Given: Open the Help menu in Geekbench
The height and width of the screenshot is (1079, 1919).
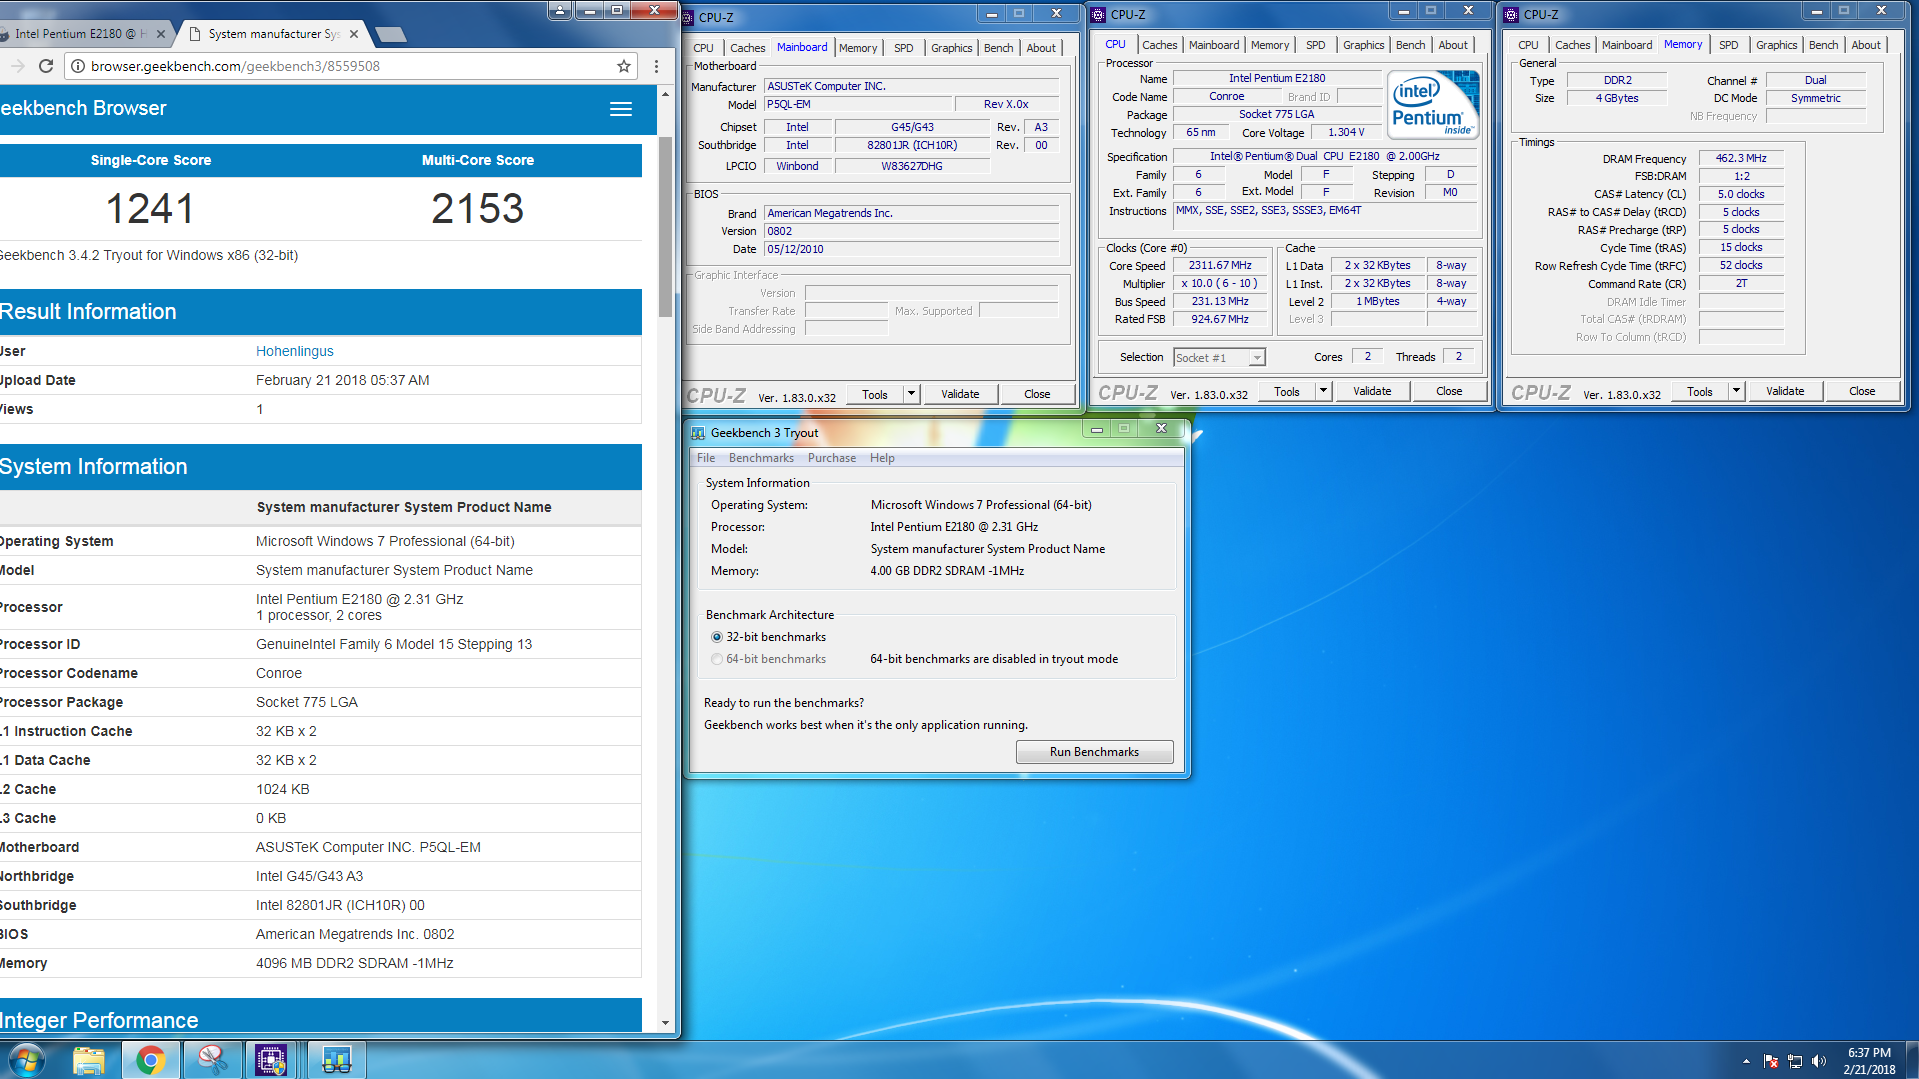Looking at the screenshot, I should [882, 458].
